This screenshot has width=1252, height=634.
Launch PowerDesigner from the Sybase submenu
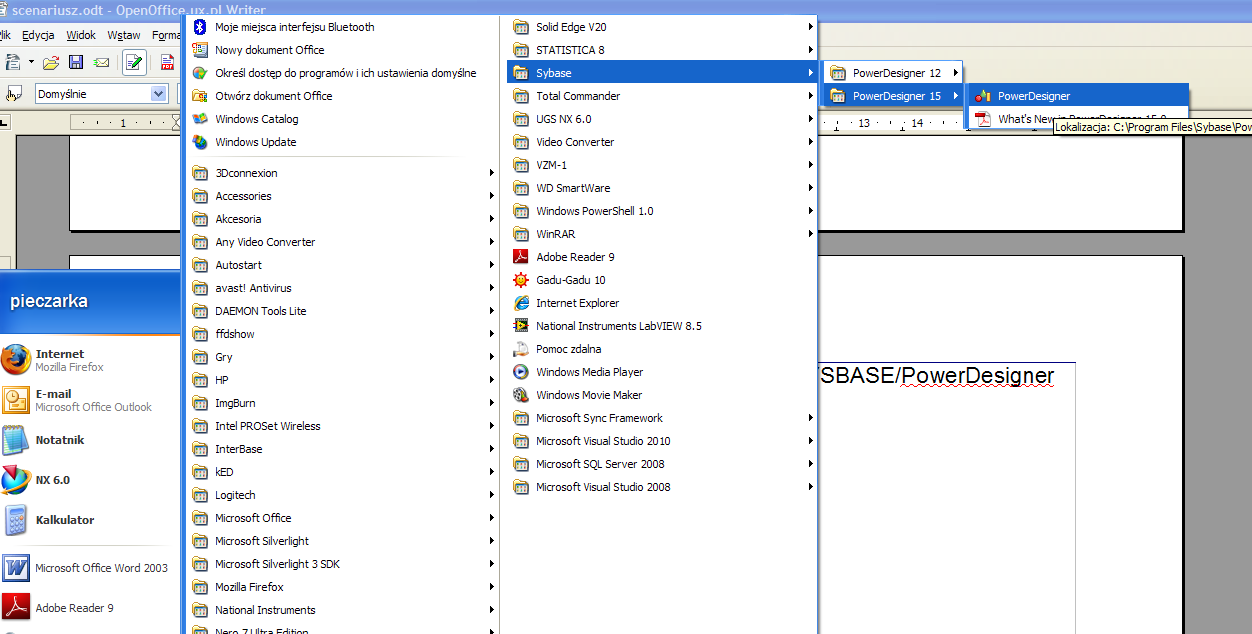1077,96
